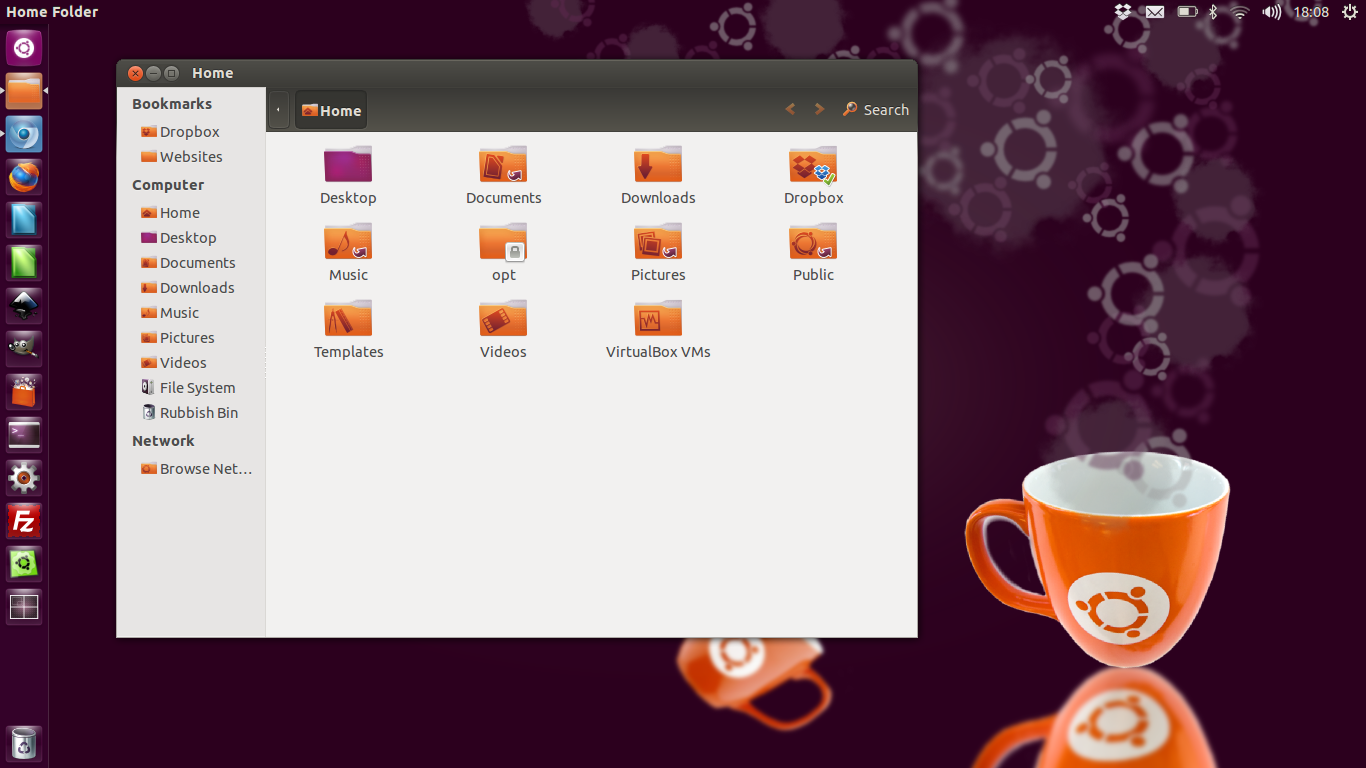The height and width of the screenshot is (768, 1366).
Task: Open File System in the sidebar
Action: (197, 388)
